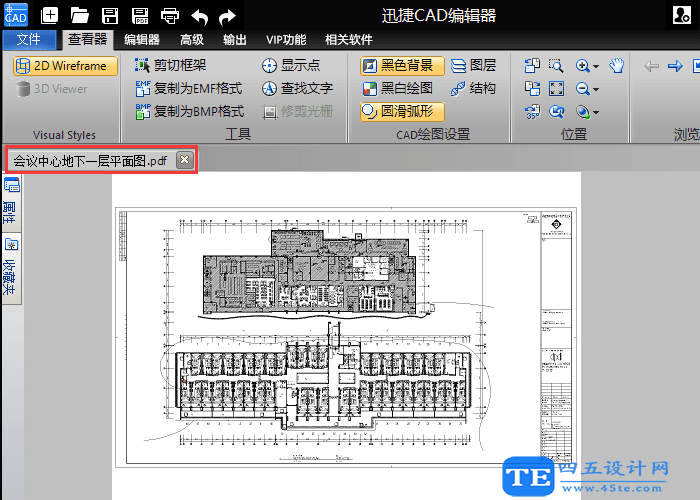Screen dimensions: 700x500
Task: Open the 相关软件 tab
Action: (x=349, y=40)
